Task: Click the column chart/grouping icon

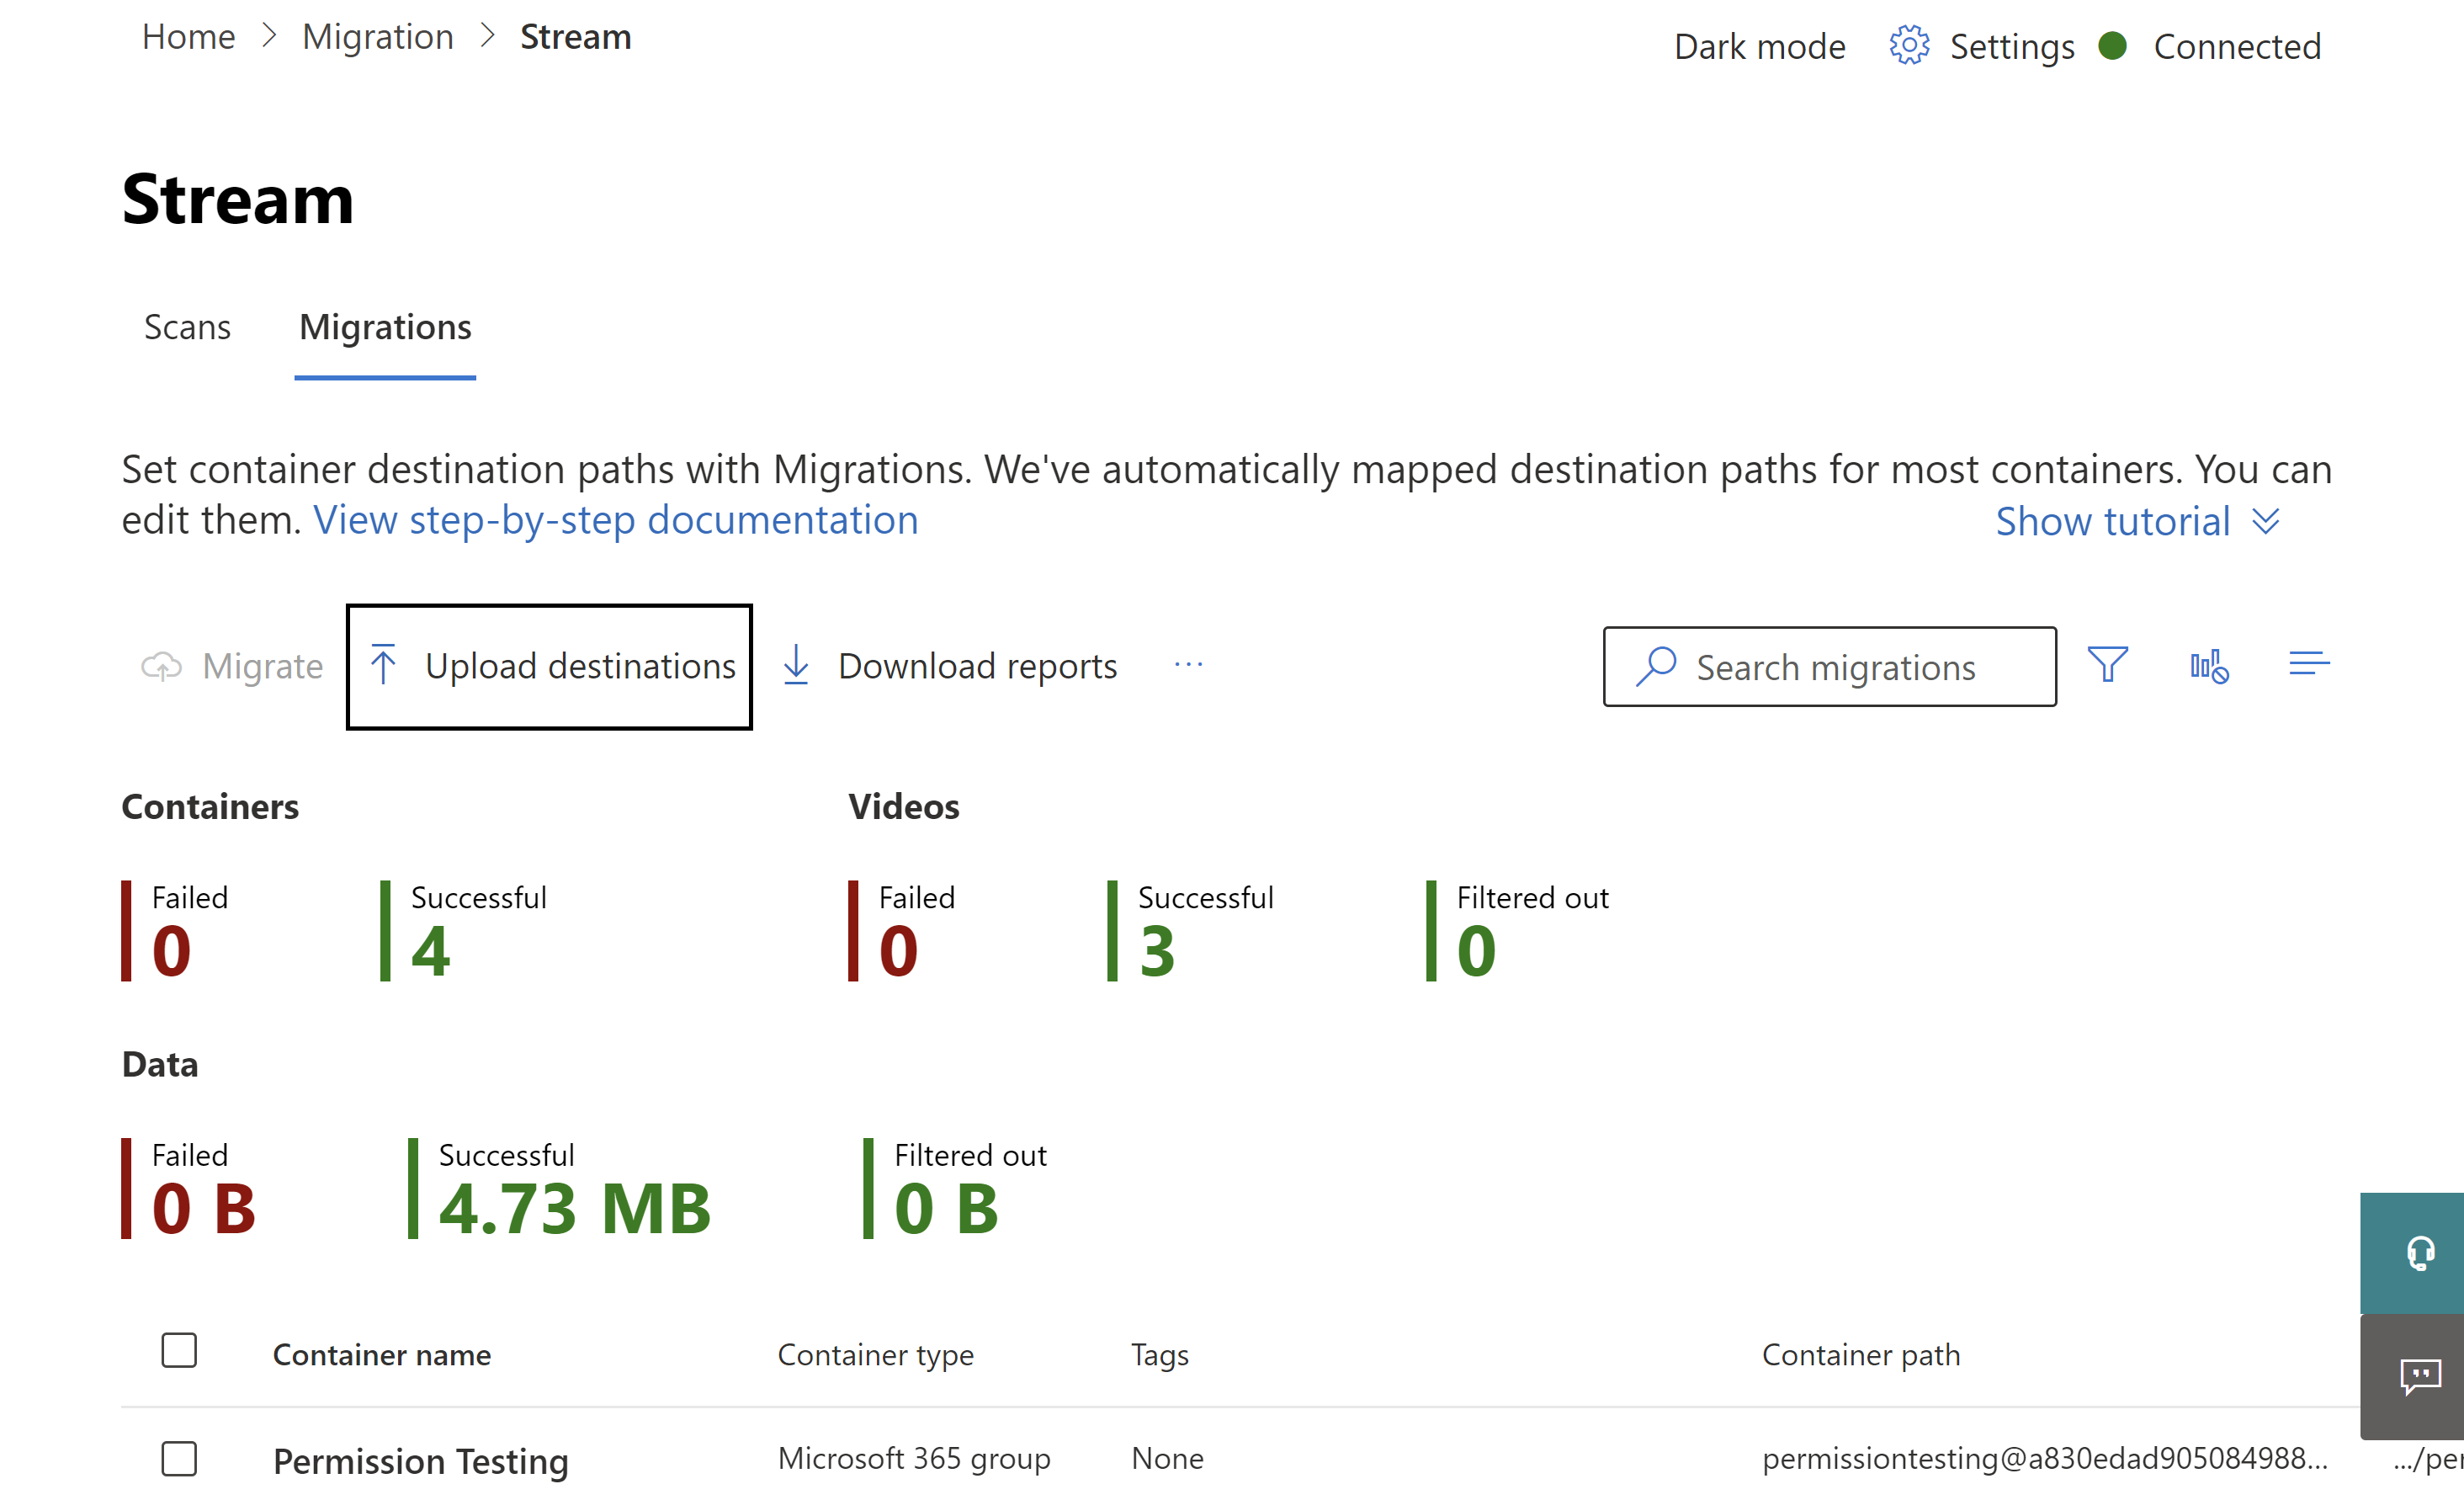Action: (2209, 666)
